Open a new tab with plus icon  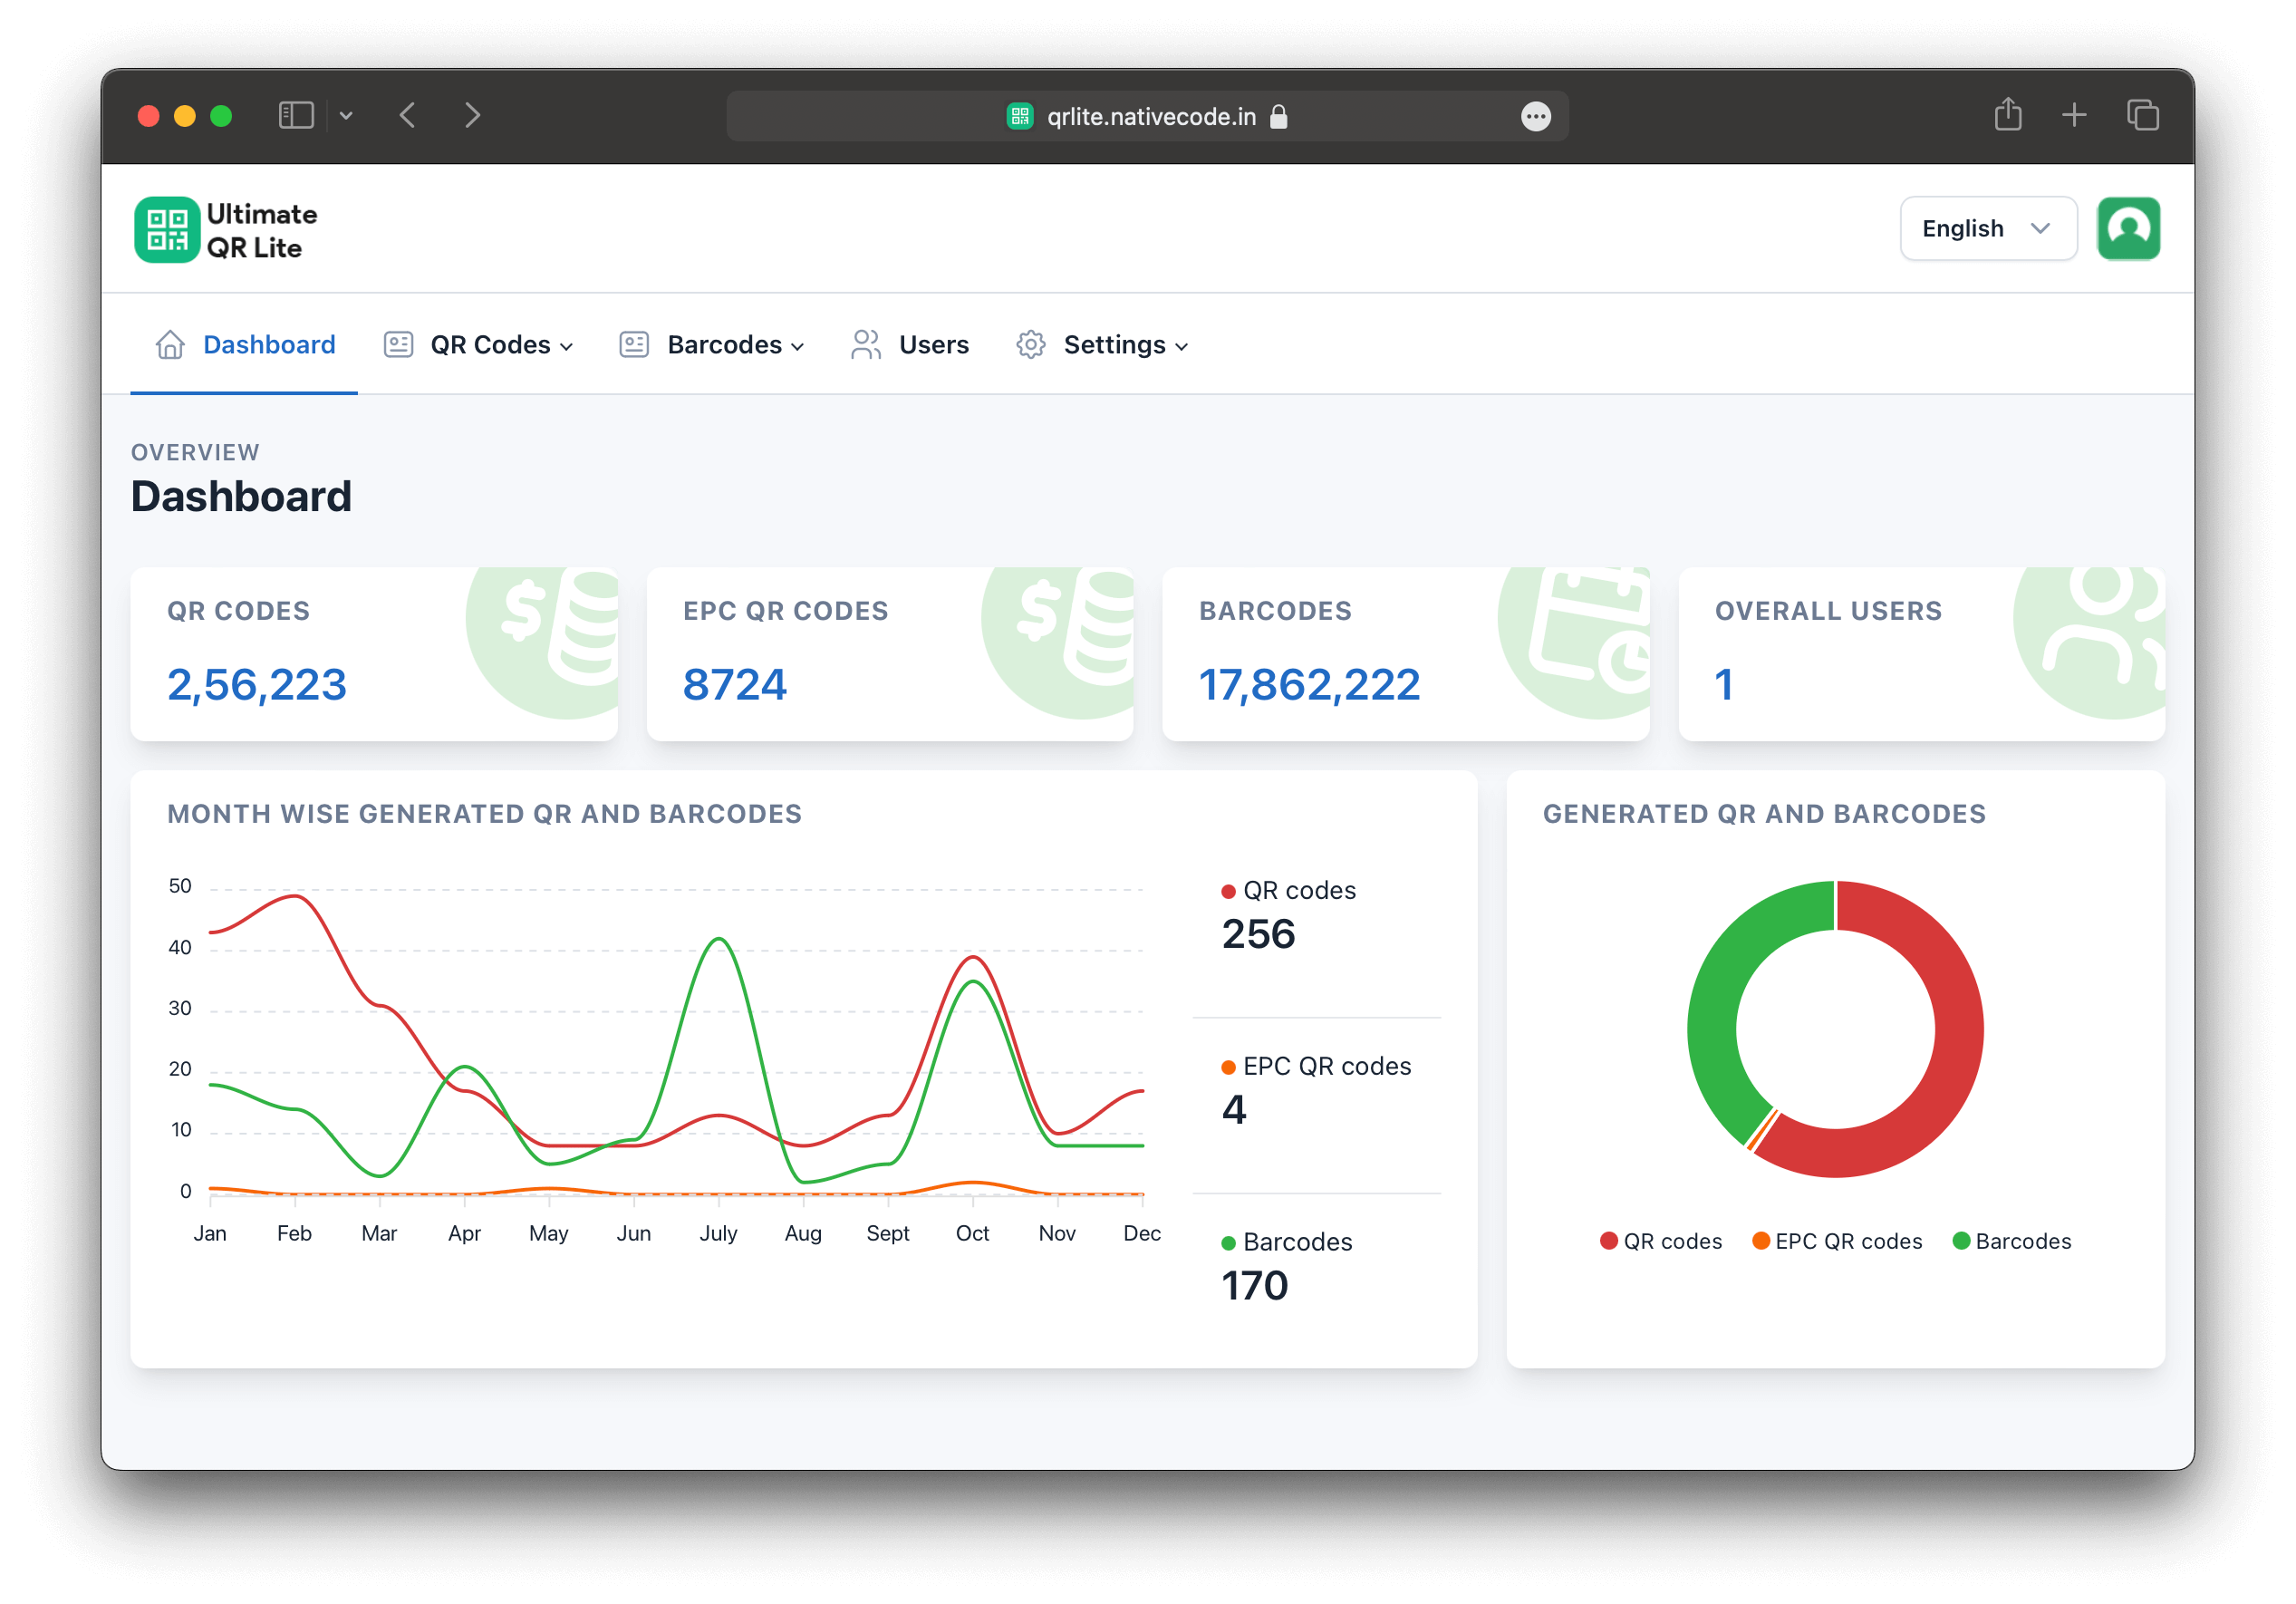tap(2074, 116)
